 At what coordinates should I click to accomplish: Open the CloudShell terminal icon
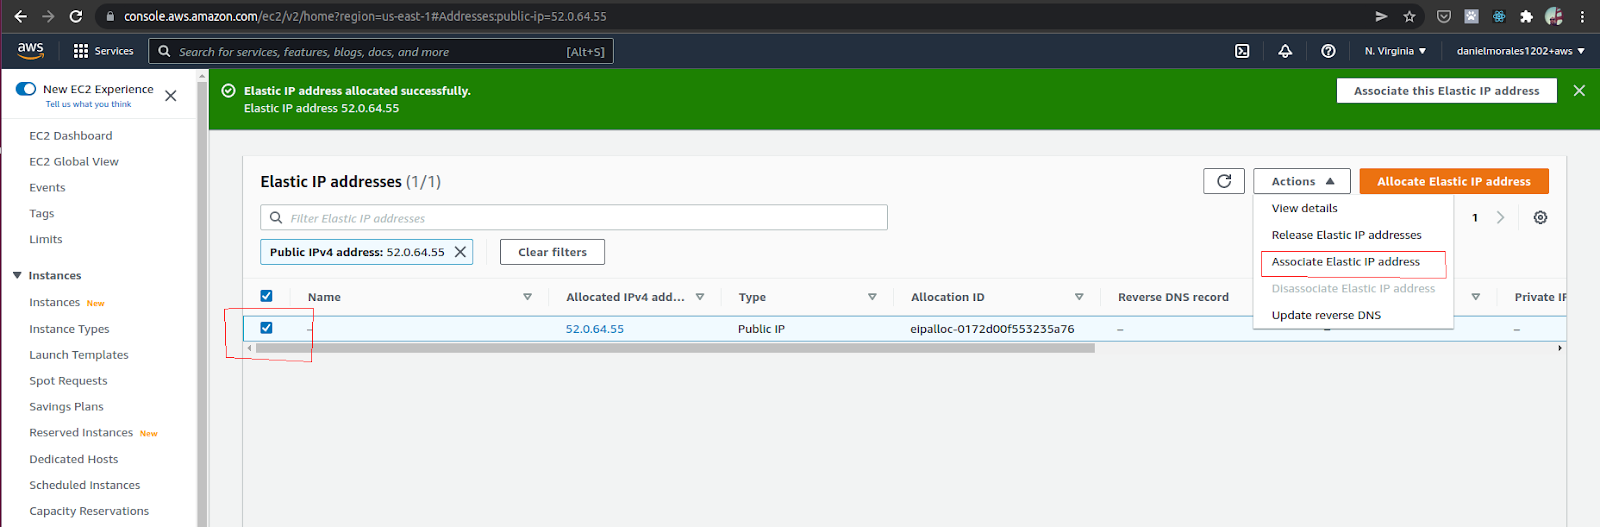pos(1242,51)
